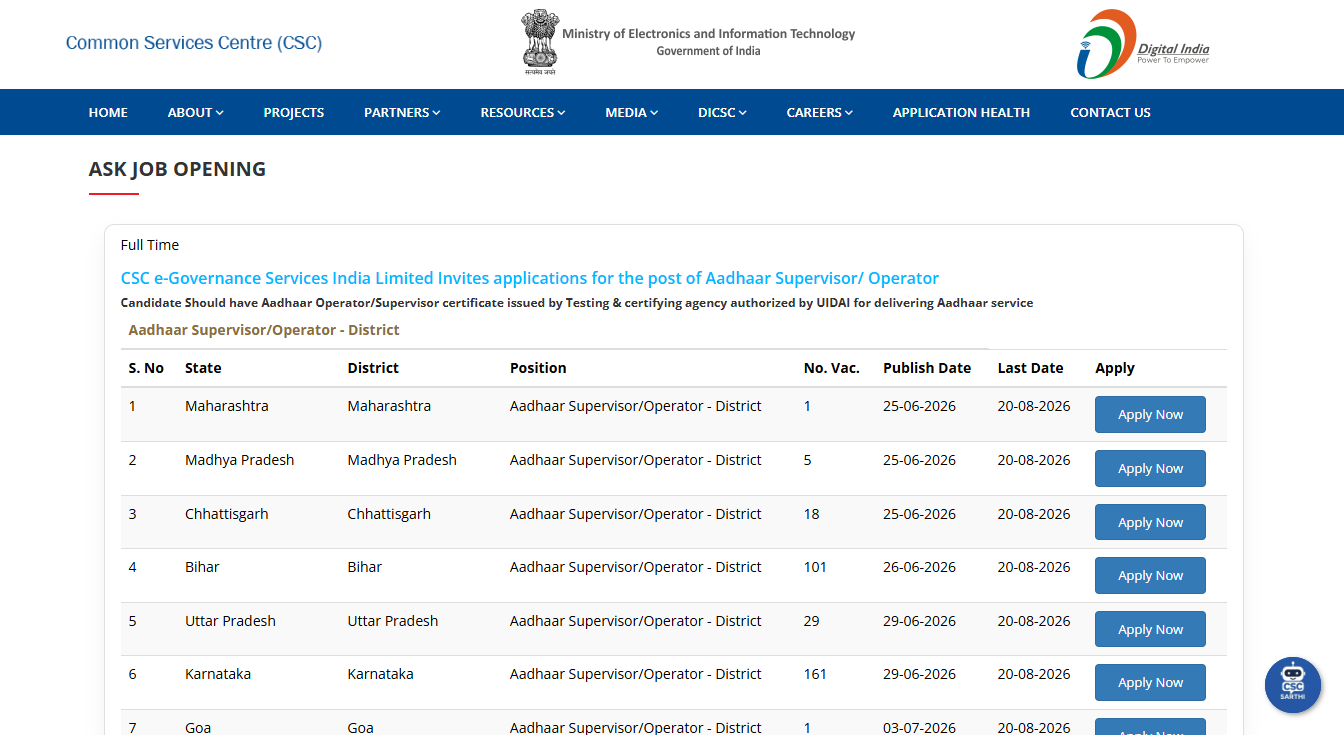The image size is (1344, 735).
Task: Click Apply Now for Karnataka row
Action: click(1150, 683)
